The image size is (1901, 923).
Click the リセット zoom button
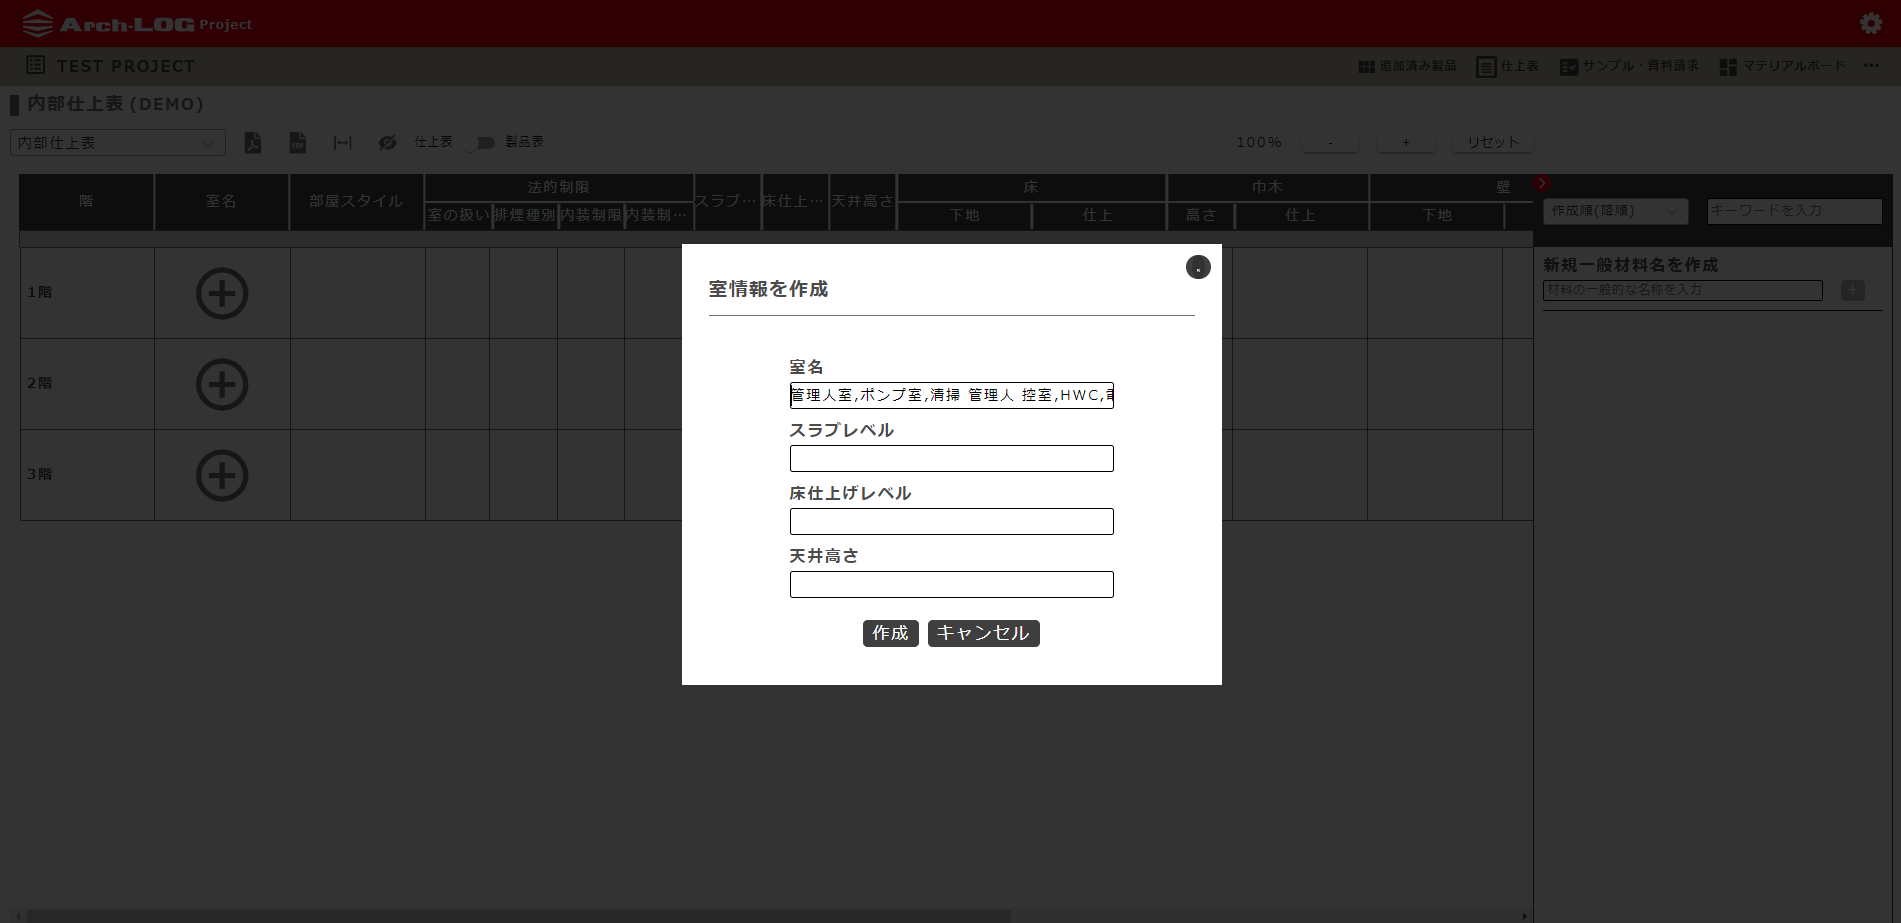click(1492, 142)
